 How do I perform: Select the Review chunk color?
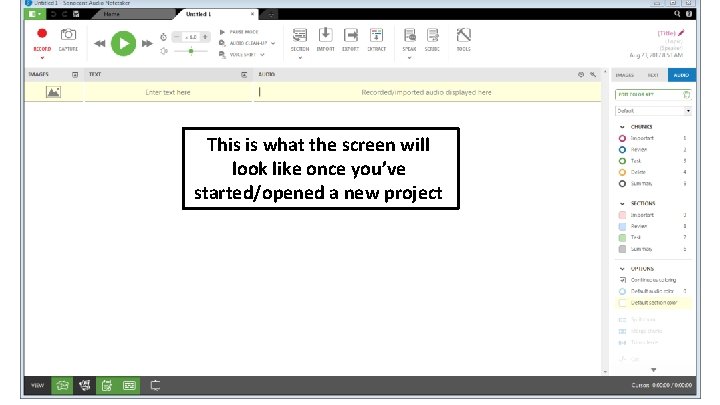[622, 150]
